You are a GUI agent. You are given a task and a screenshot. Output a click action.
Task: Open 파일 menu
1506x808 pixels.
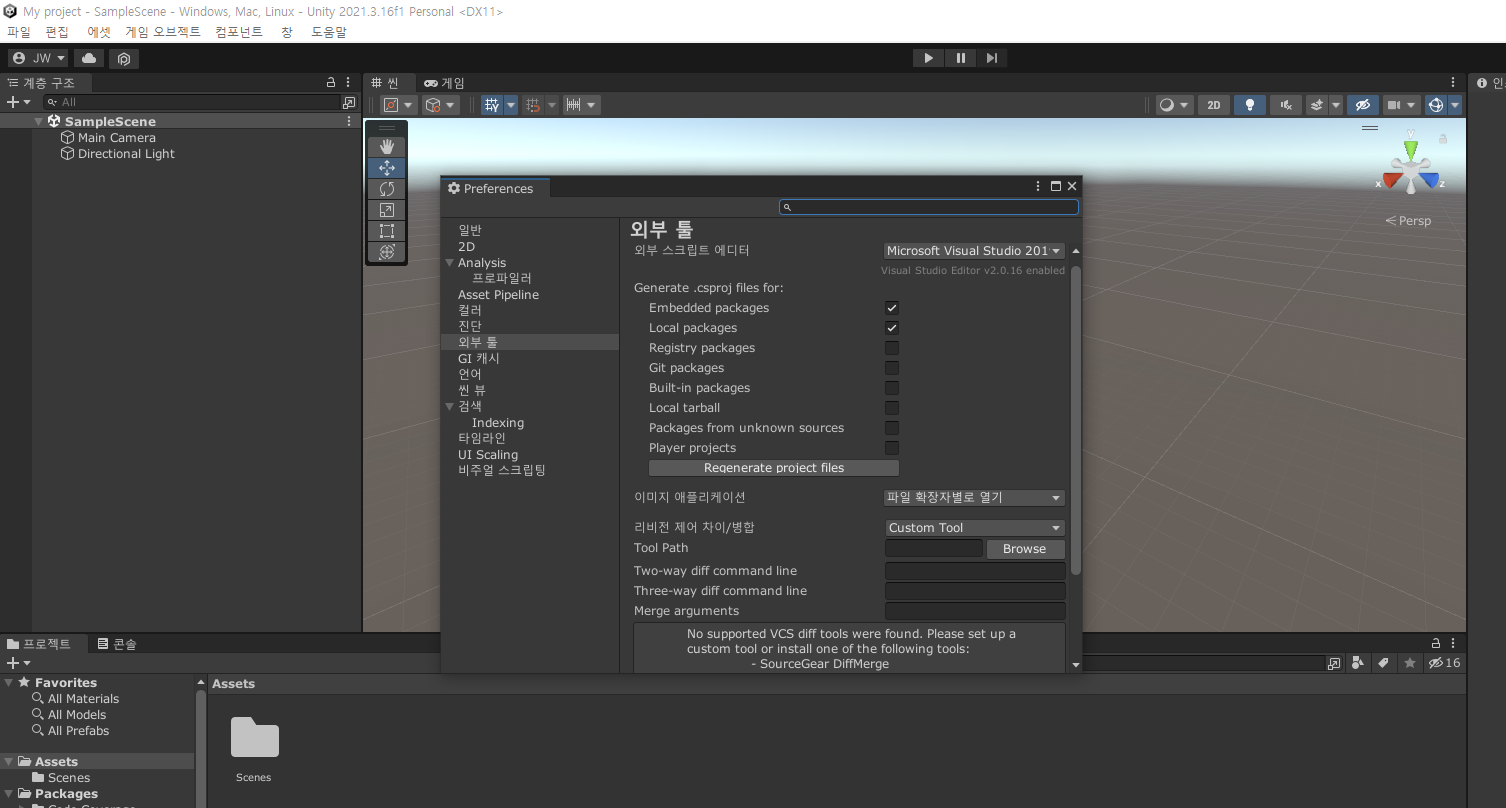(19, 32)
